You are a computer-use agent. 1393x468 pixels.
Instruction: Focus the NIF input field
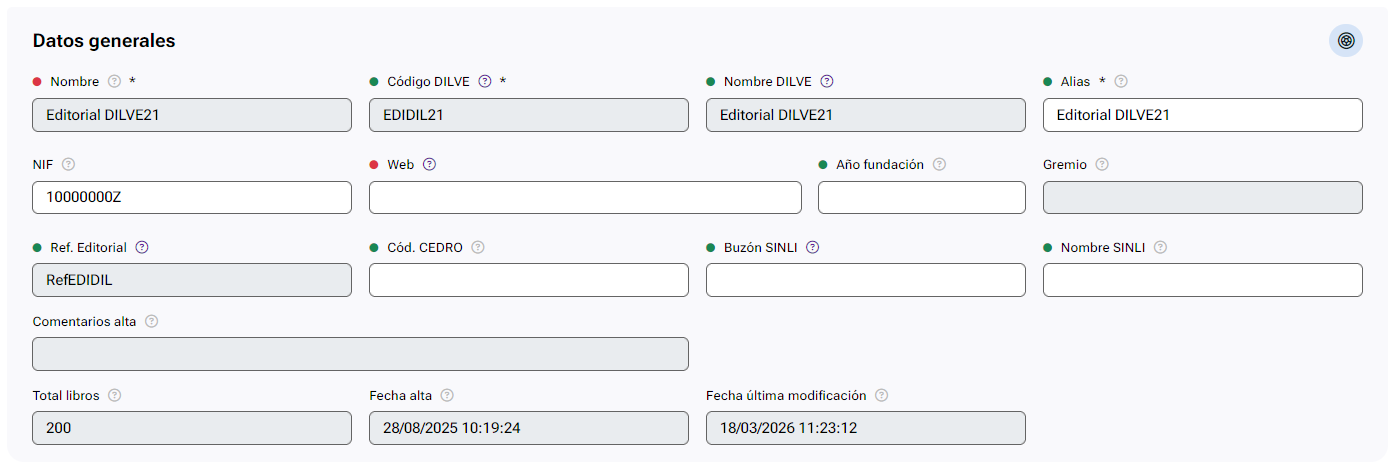[x=192, y=198]
